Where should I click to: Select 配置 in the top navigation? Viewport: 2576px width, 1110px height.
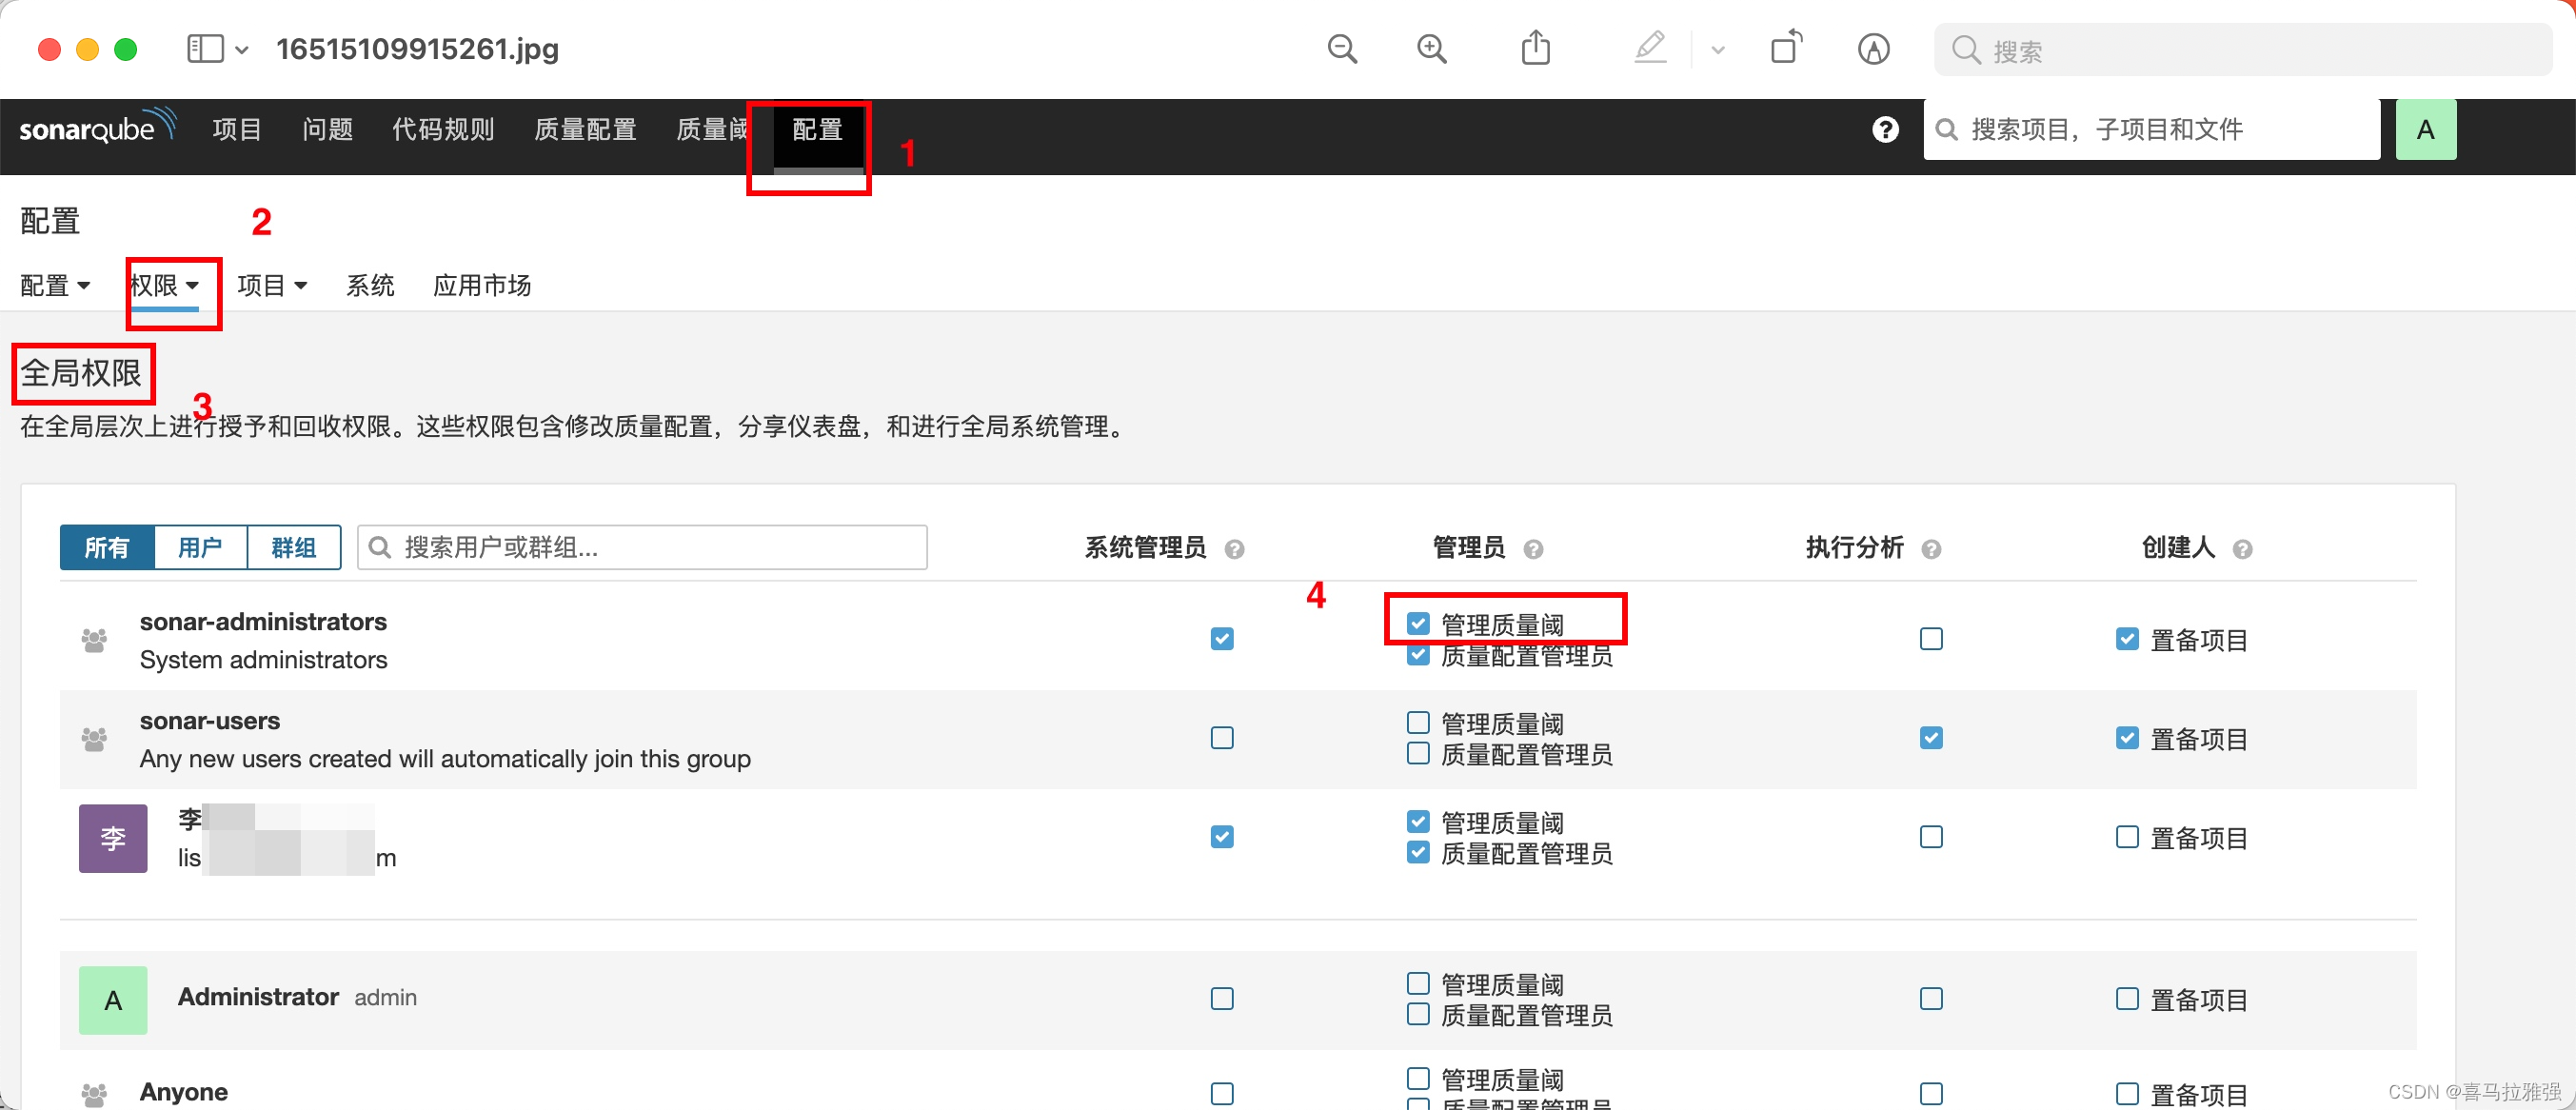pos(817,130)
